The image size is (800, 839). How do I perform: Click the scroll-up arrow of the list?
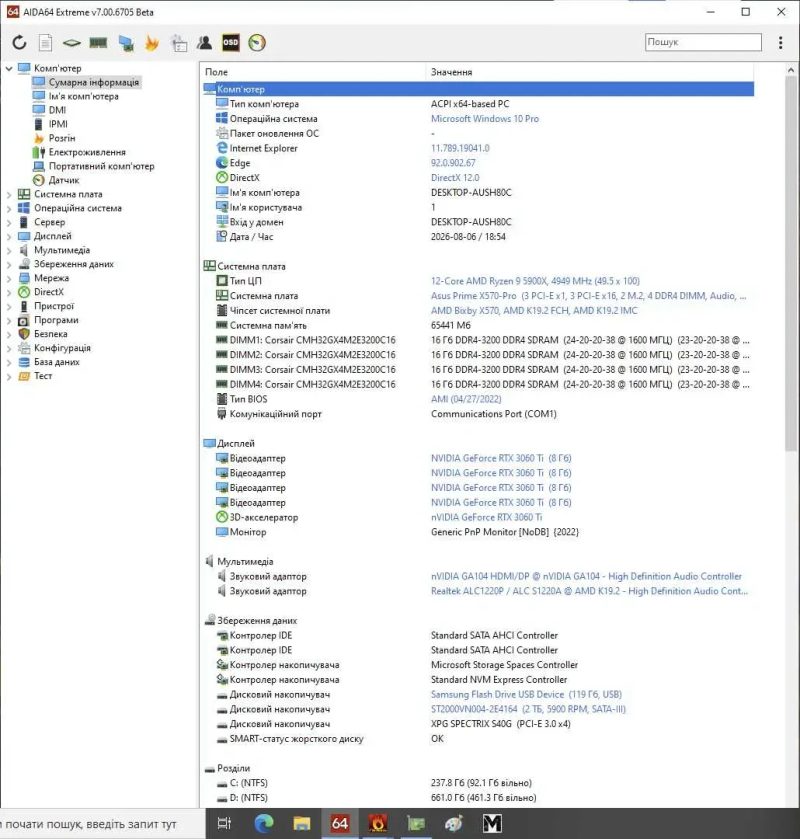(x=790, y=70)
